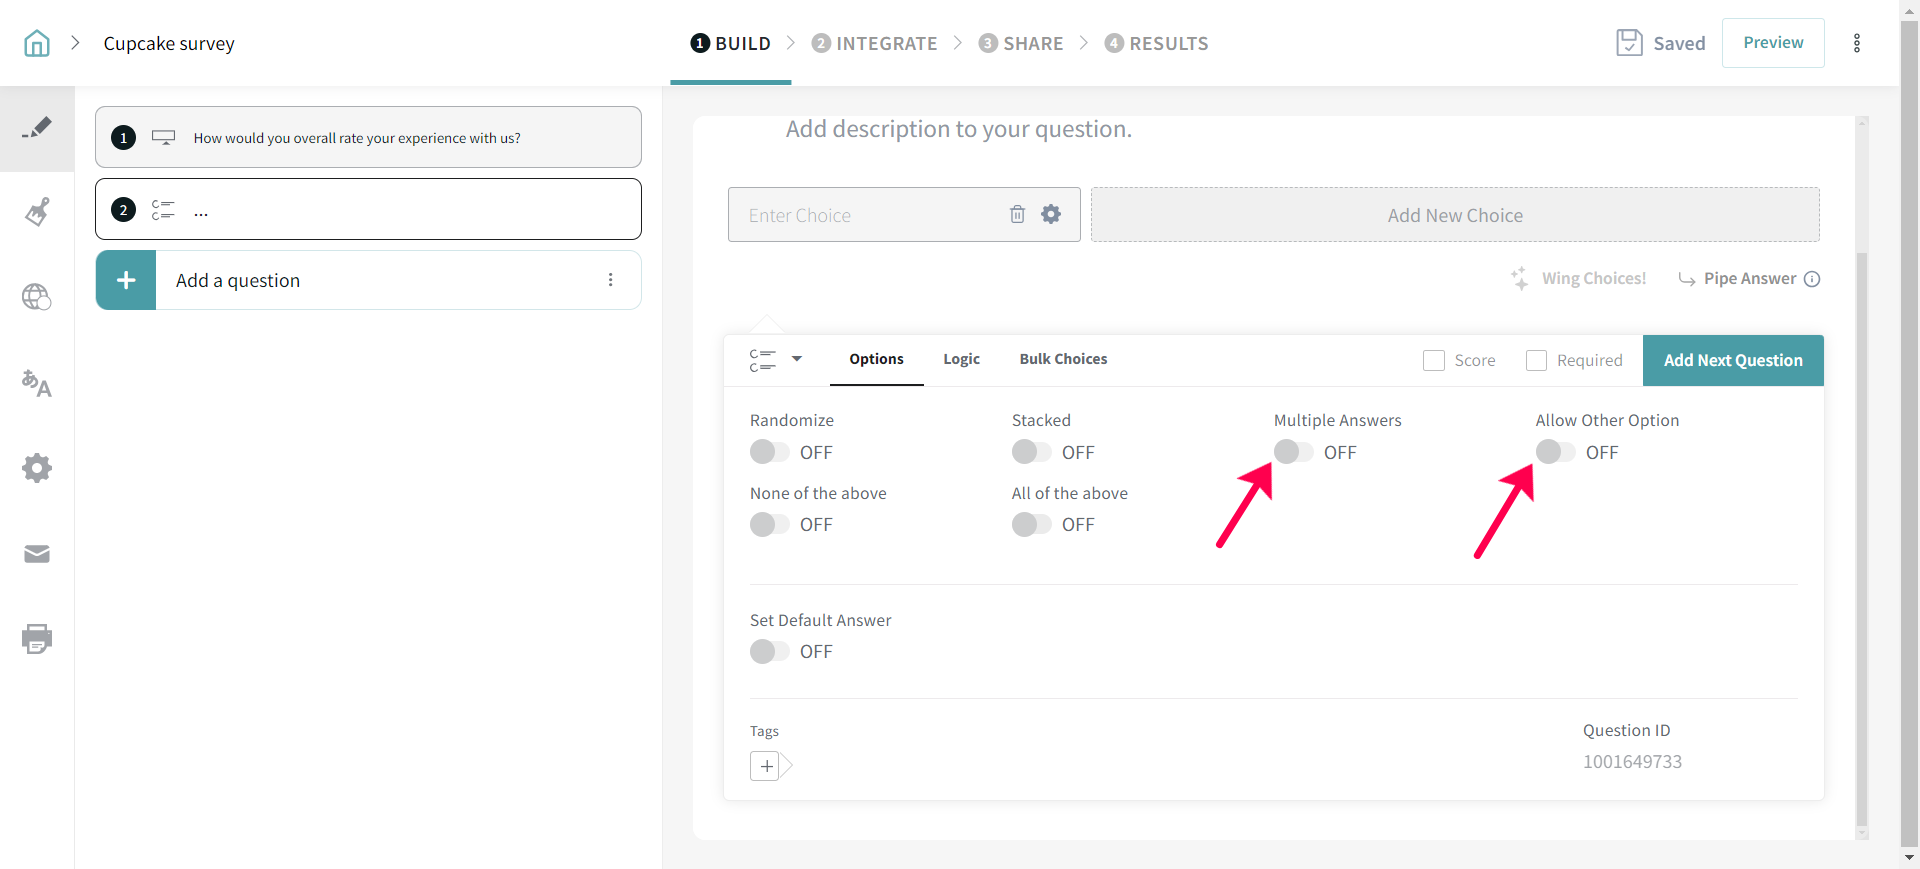Turn on Allow Other Option toggle

point(1555,452)
